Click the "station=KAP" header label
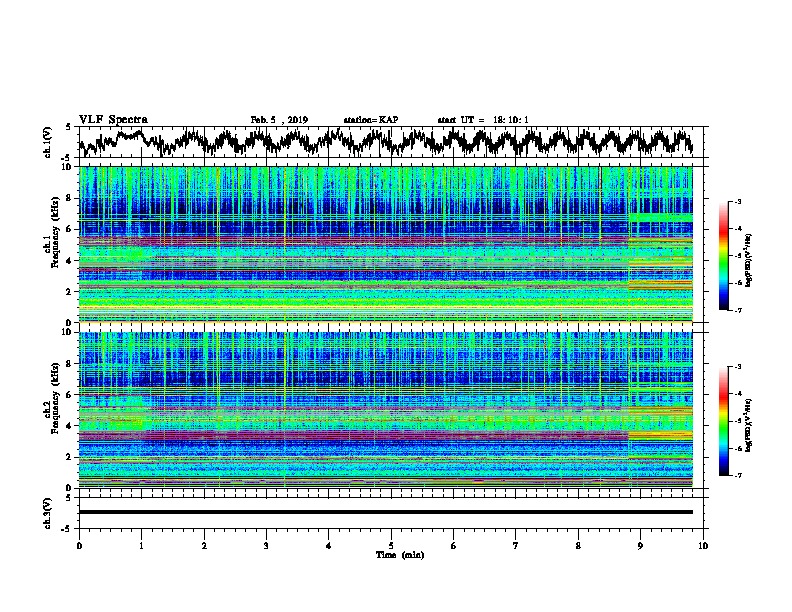This screenshot has width=792, height=612. [x=371, y=120]
